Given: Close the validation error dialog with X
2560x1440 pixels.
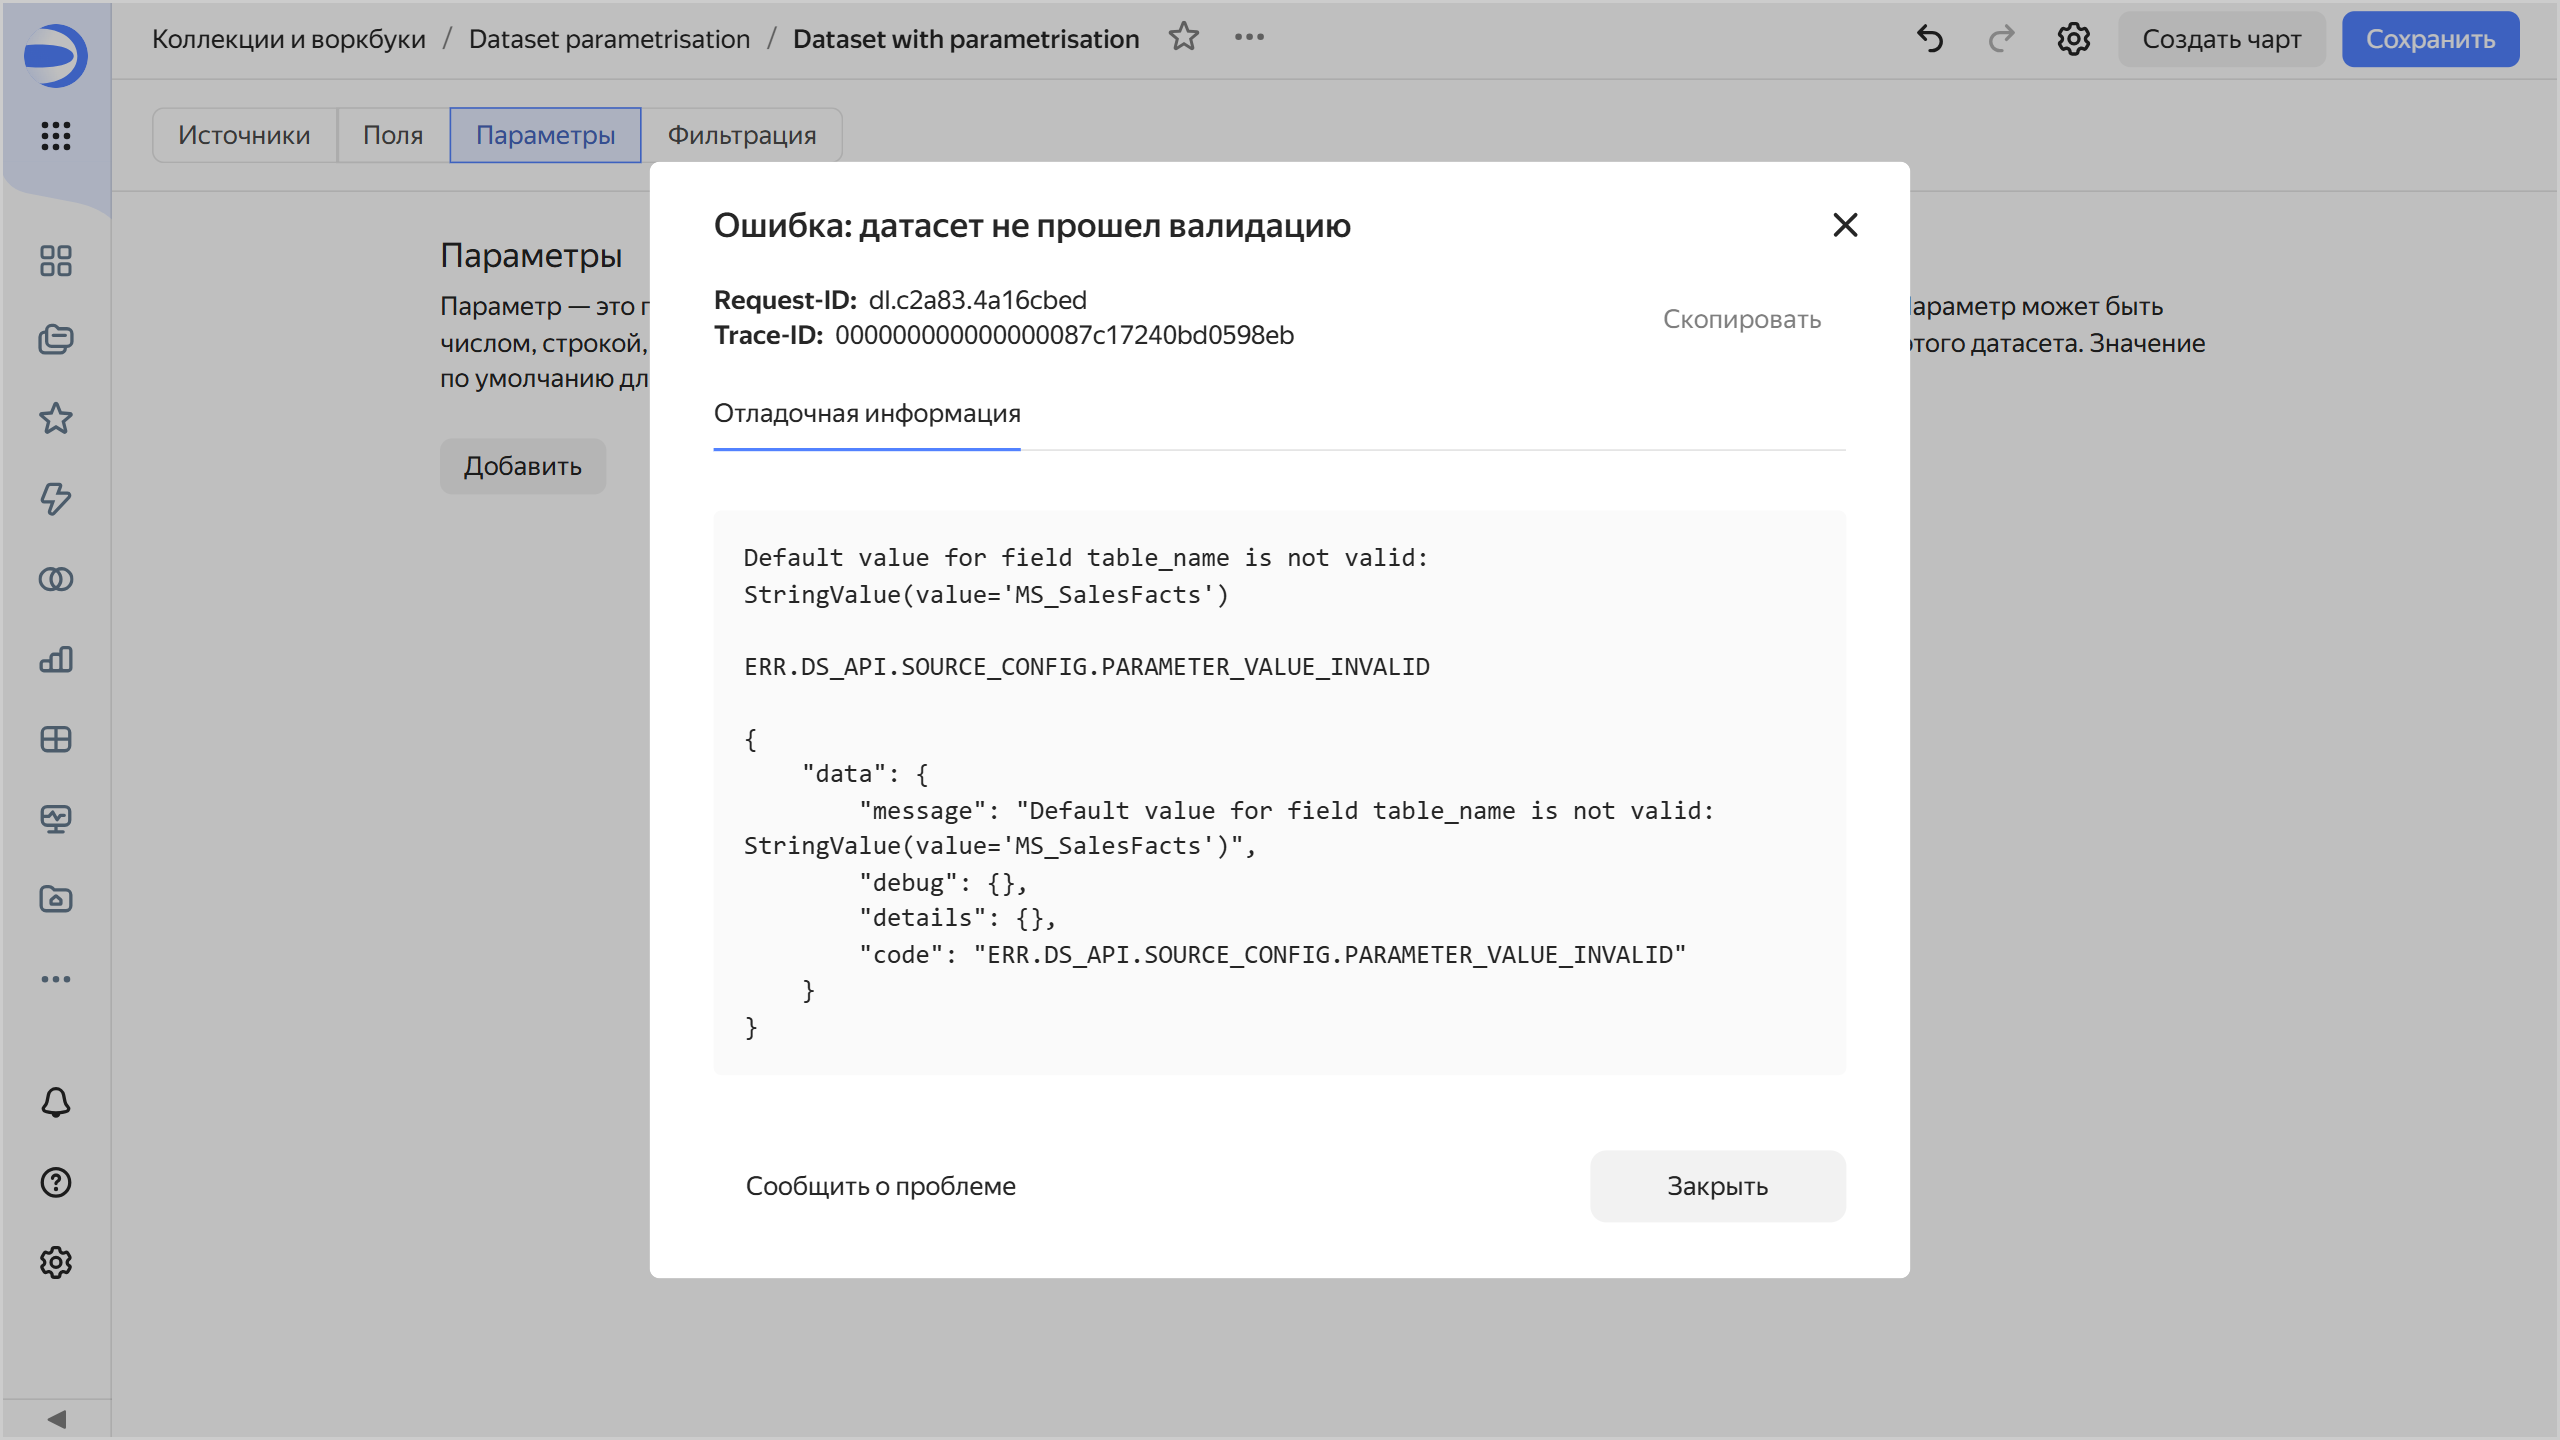Looking at the screenshot, I should (1845, 225).
